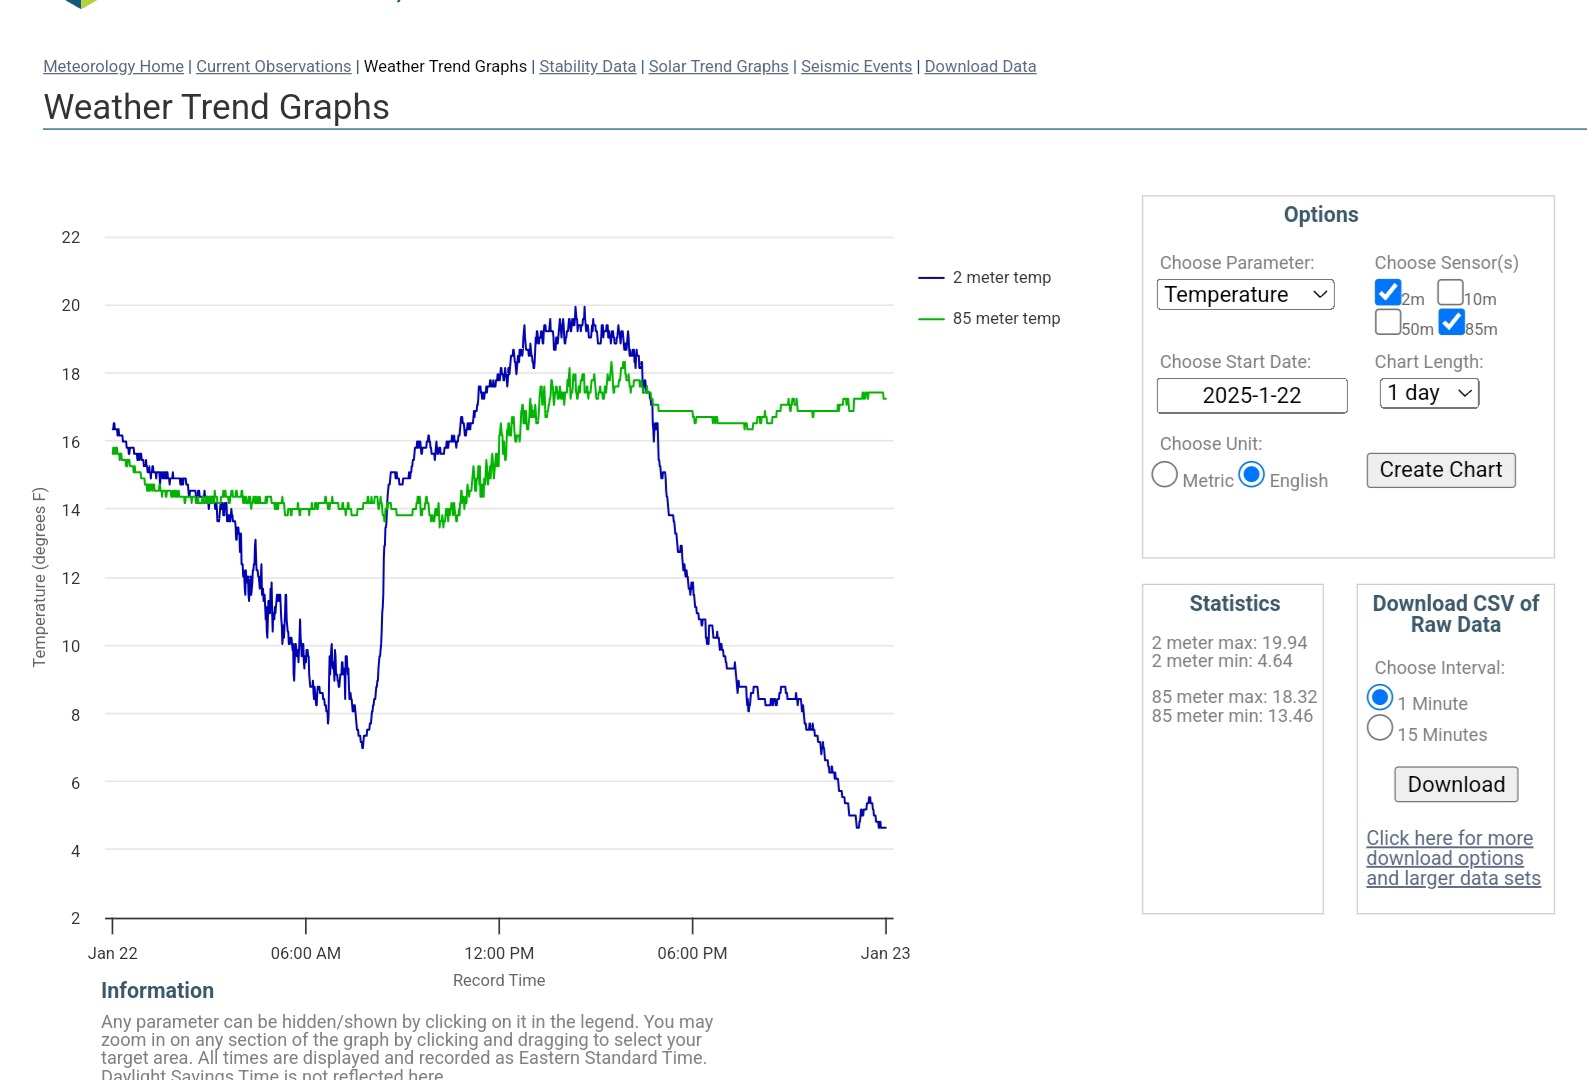1587x1080 pixels.
Task: Click the start date field showing 2025-1-22
Action: coord(1252,395)
